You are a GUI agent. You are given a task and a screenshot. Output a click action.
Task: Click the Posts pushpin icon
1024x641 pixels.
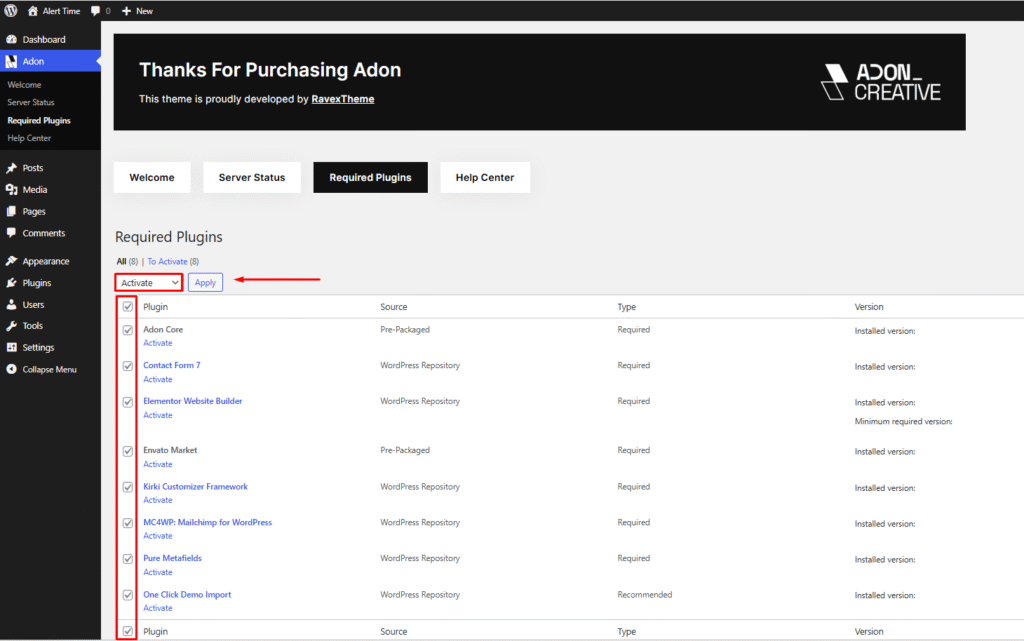click(11, 168)
